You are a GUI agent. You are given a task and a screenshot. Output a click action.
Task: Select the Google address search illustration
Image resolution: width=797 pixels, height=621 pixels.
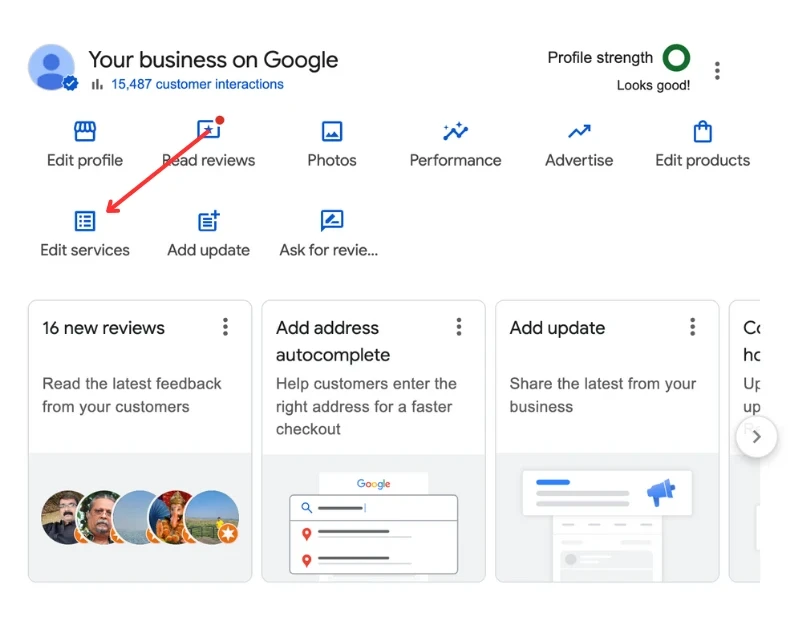(x=374, y=525)
